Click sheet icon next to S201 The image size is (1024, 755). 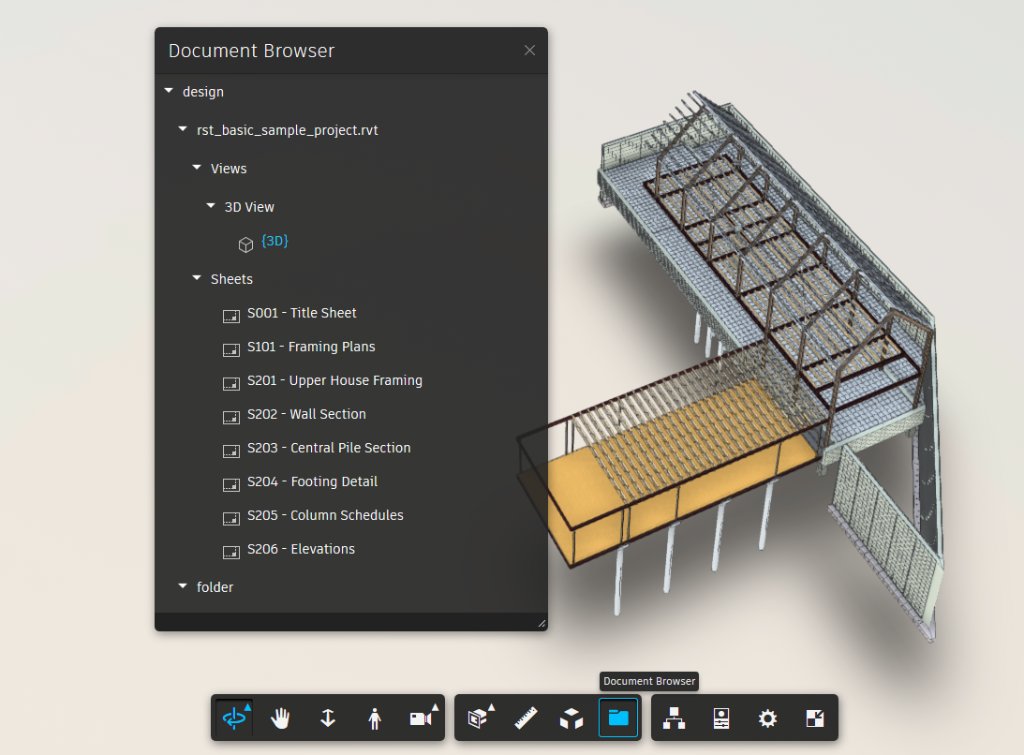coord(231,383)
